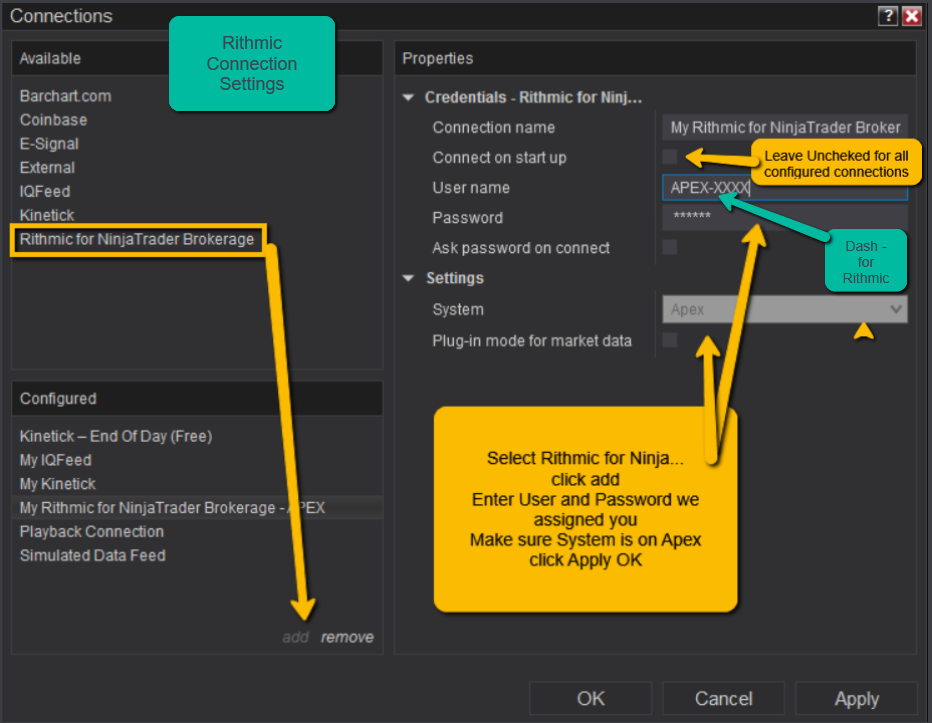The height and width of the screenshot is (723, 932).
Task: Click the Apply button
Action: coord(857,699)
